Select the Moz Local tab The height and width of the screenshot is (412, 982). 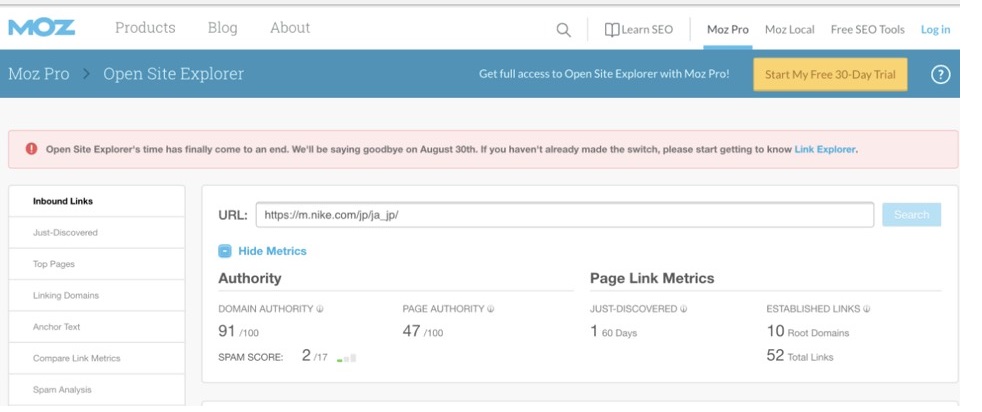tap(790, 29)
